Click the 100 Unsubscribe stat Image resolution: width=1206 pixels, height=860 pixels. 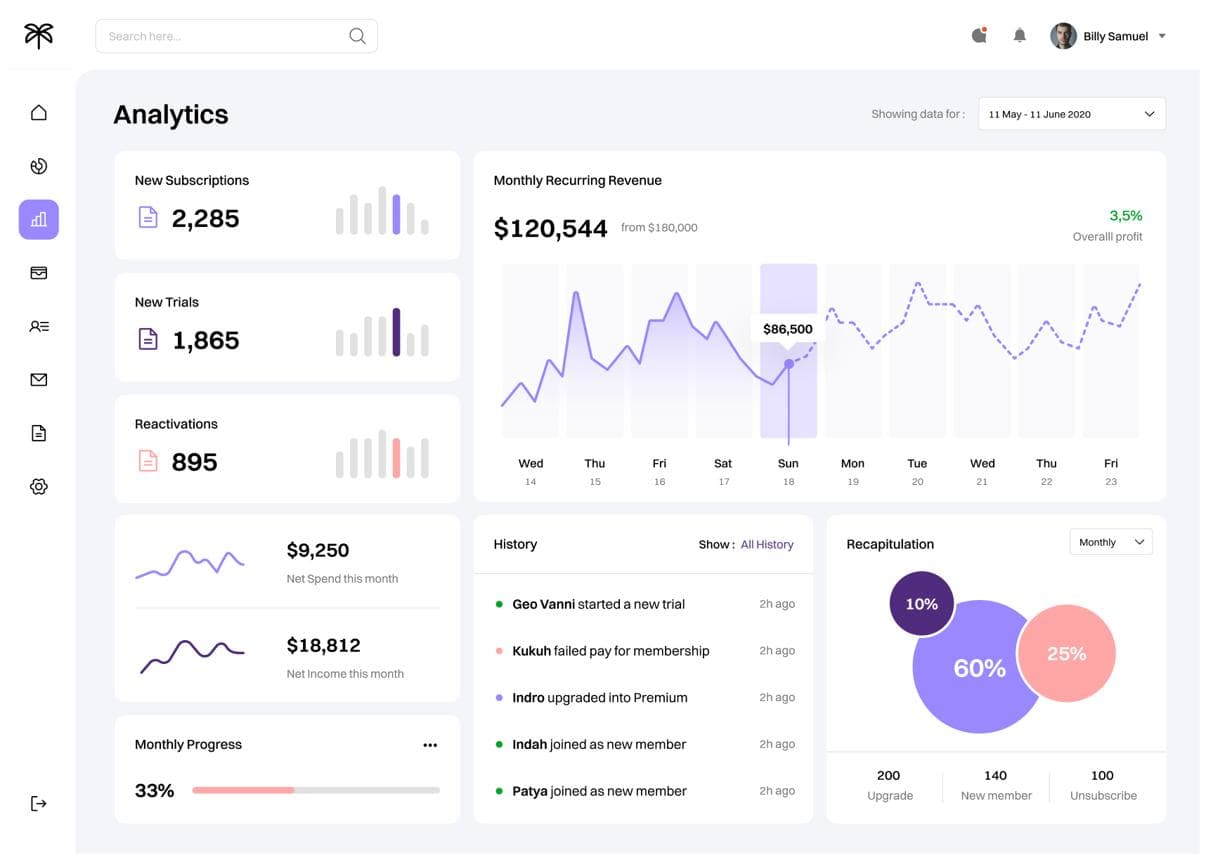tap(1103, 785)
